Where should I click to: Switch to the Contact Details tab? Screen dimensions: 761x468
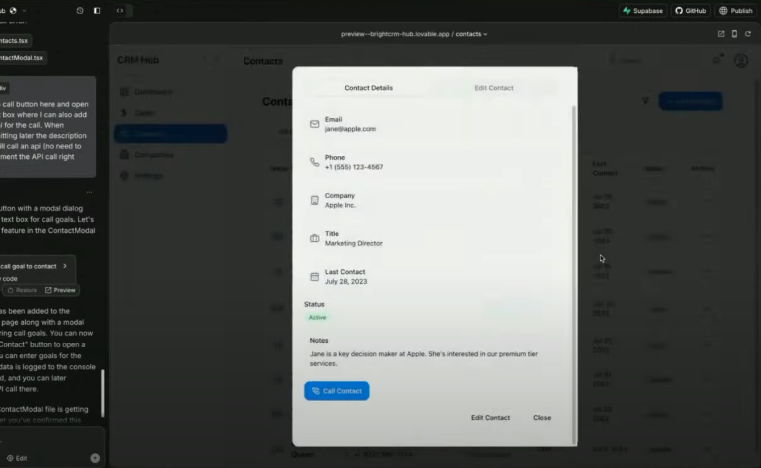(369, 88)
